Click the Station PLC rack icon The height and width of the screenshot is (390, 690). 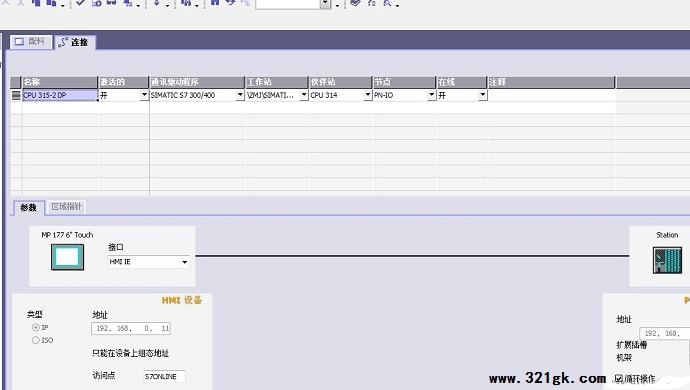coord(667,260)
